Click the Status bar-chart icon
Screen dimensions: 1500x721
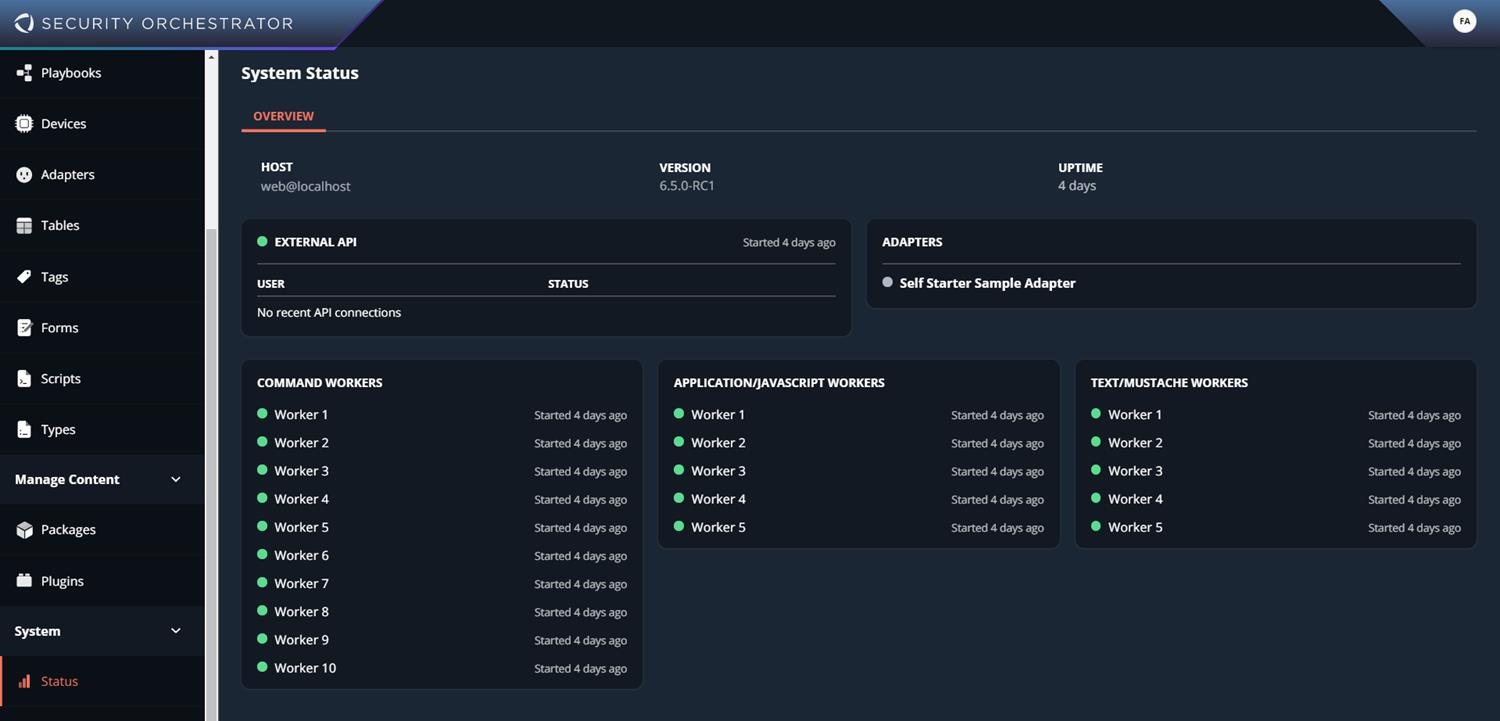pos(24,682)
